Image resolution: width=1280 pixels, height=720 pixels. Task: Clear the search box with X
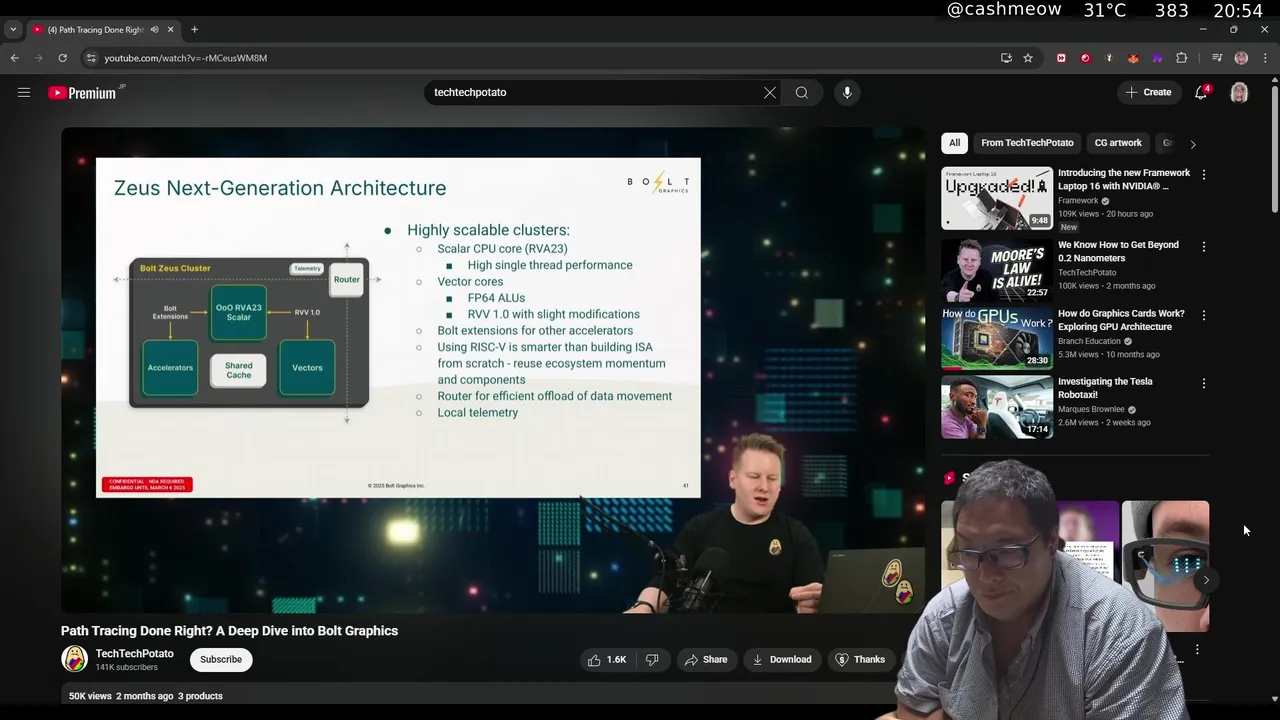(770, 92)
